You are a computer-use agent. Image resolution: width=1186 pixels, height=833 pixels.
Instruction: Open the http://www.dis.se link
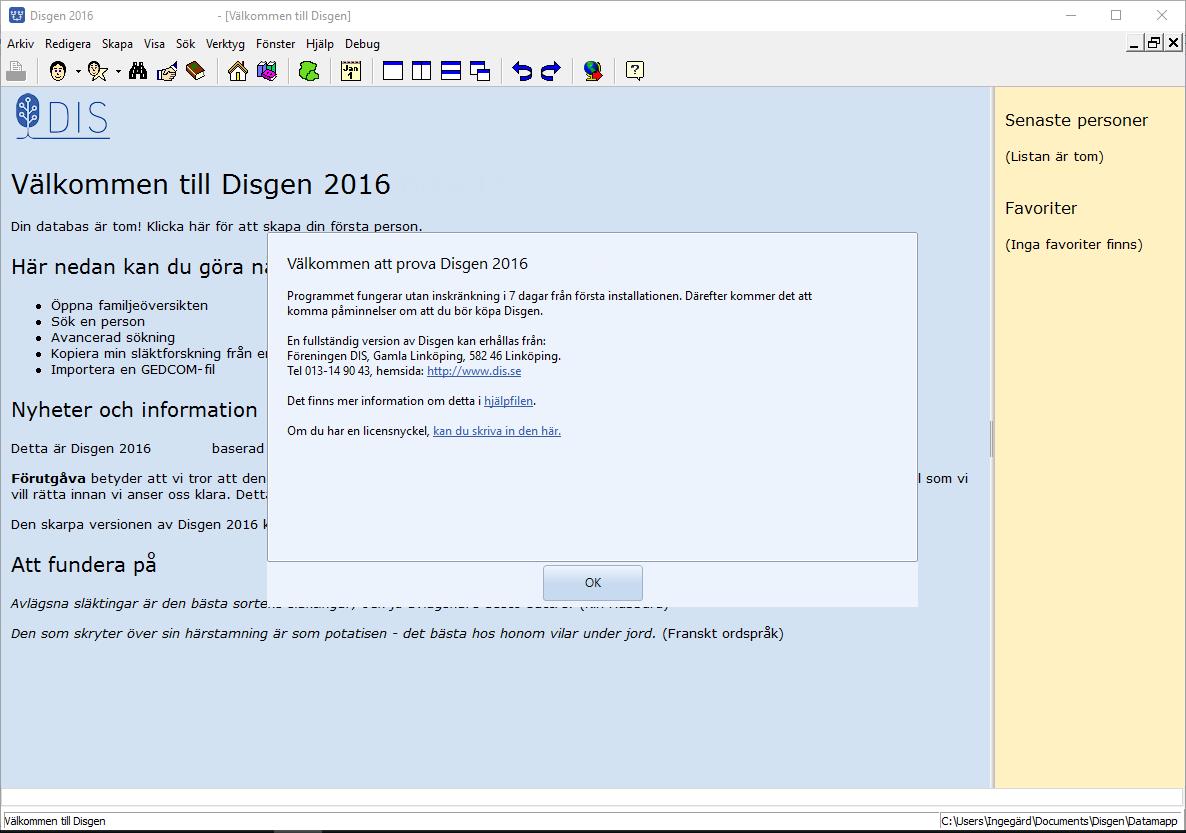pyautogui.click(x=474, y=371)
